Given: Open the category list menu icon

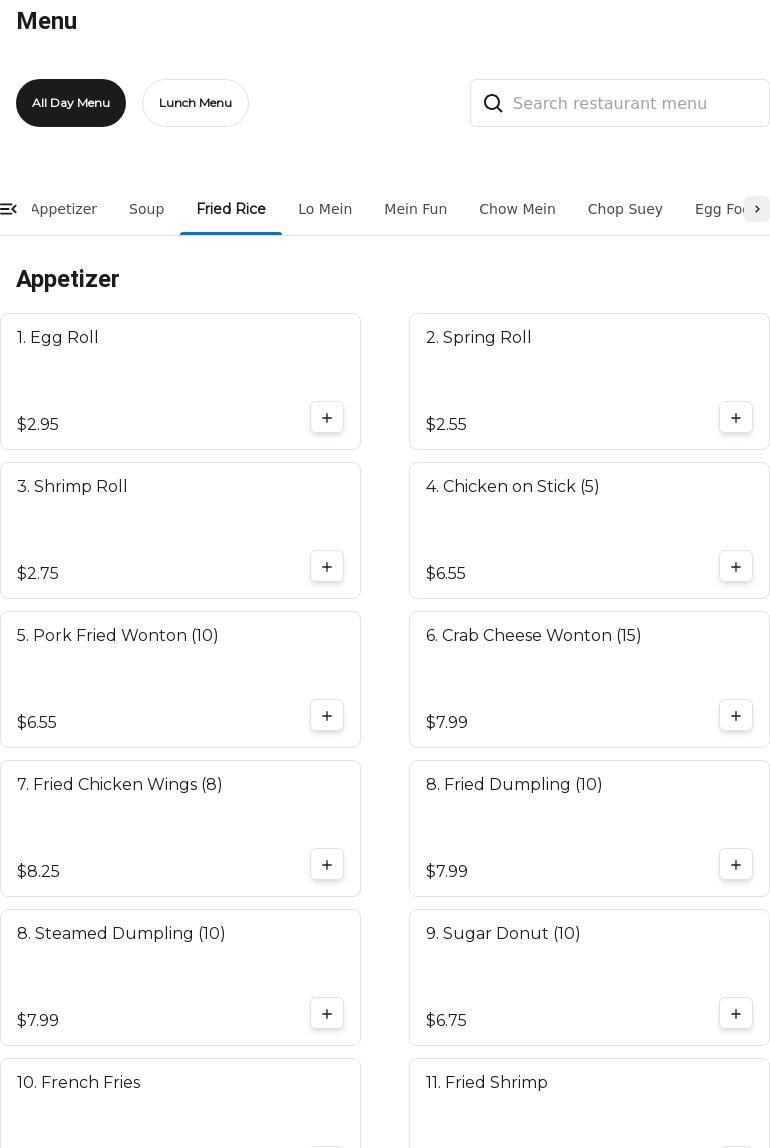Looking at the screenshot, I should pos(9,209).
